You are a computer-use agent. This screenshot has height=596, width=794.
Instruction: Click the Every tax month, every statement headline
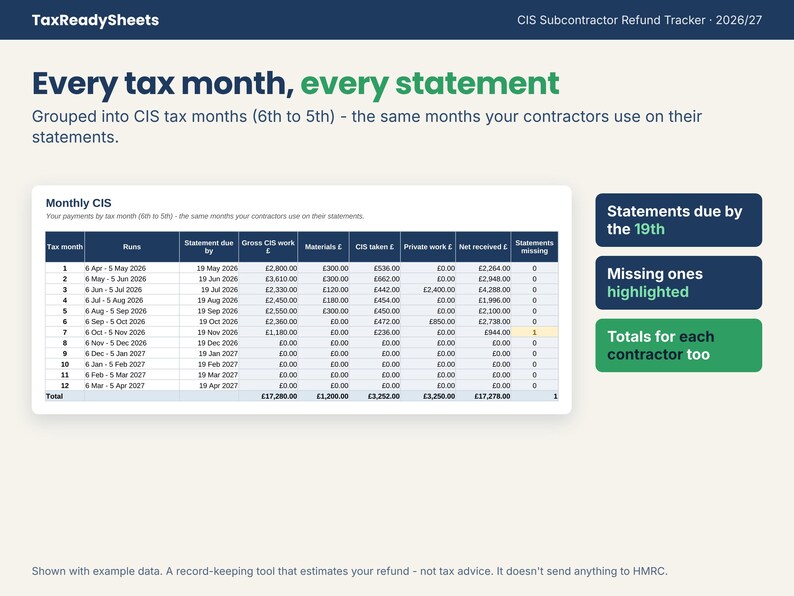coord(296,84)
